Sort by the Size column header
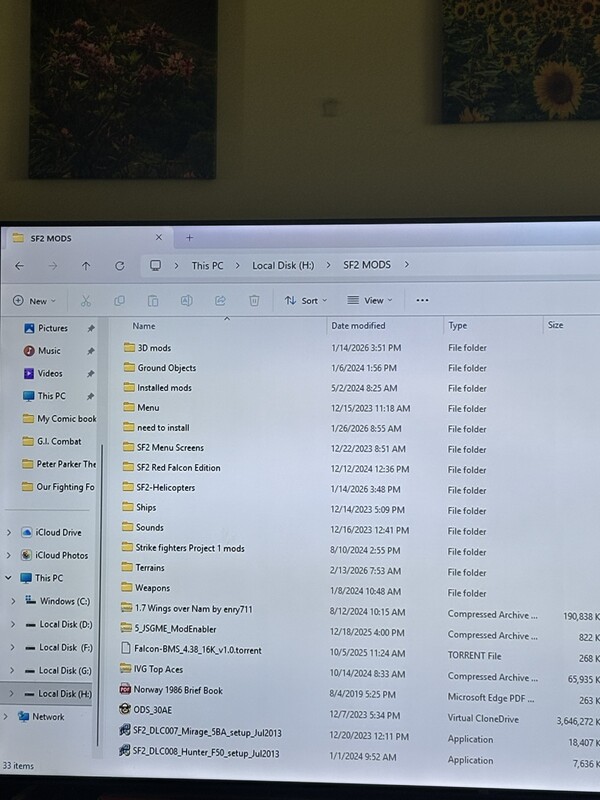This screenshot has width=600, height=800. coord(555,325)
